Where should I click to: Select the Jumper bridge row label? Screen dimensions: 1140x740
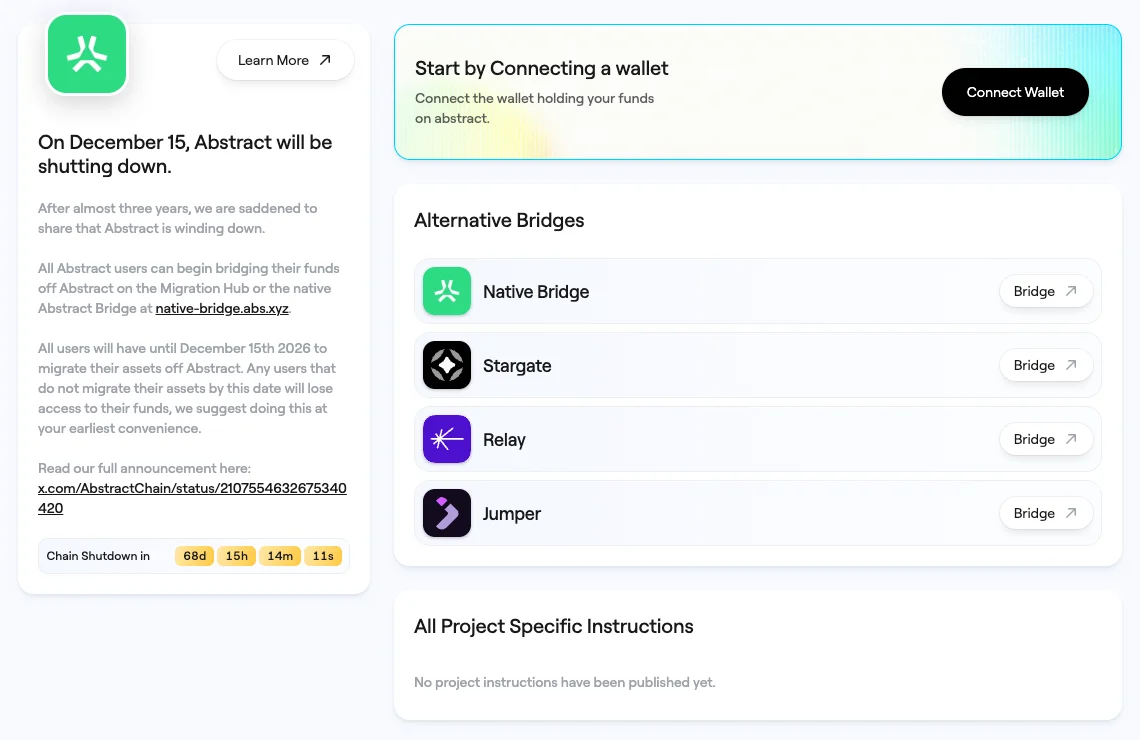tap(512, 514)
